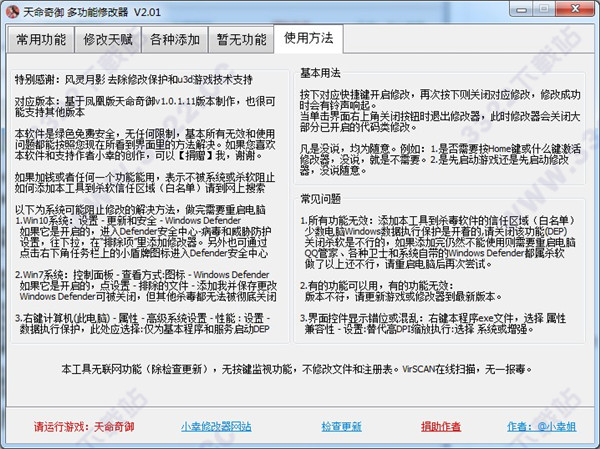Click the 以下为系统可能阻止修改的解决方法 line
600x449 pixels.
coord(140,210)
